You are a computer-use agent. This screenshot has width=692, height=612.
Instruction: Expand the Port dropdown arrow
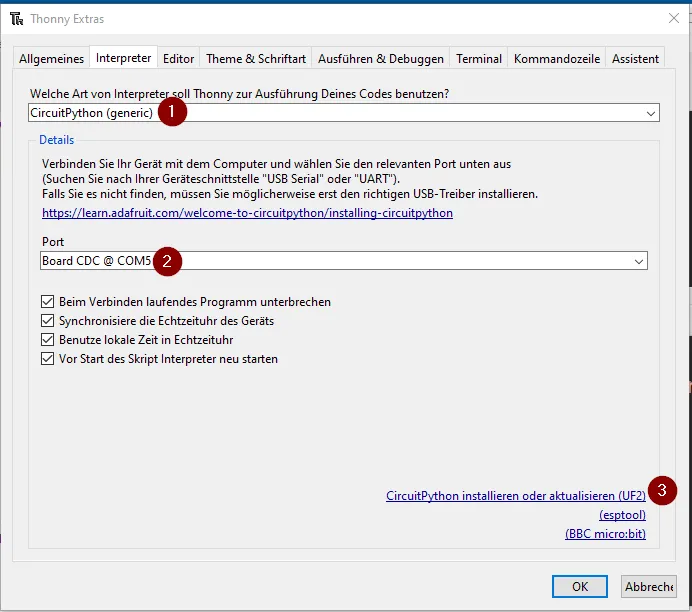pos(639,262)
